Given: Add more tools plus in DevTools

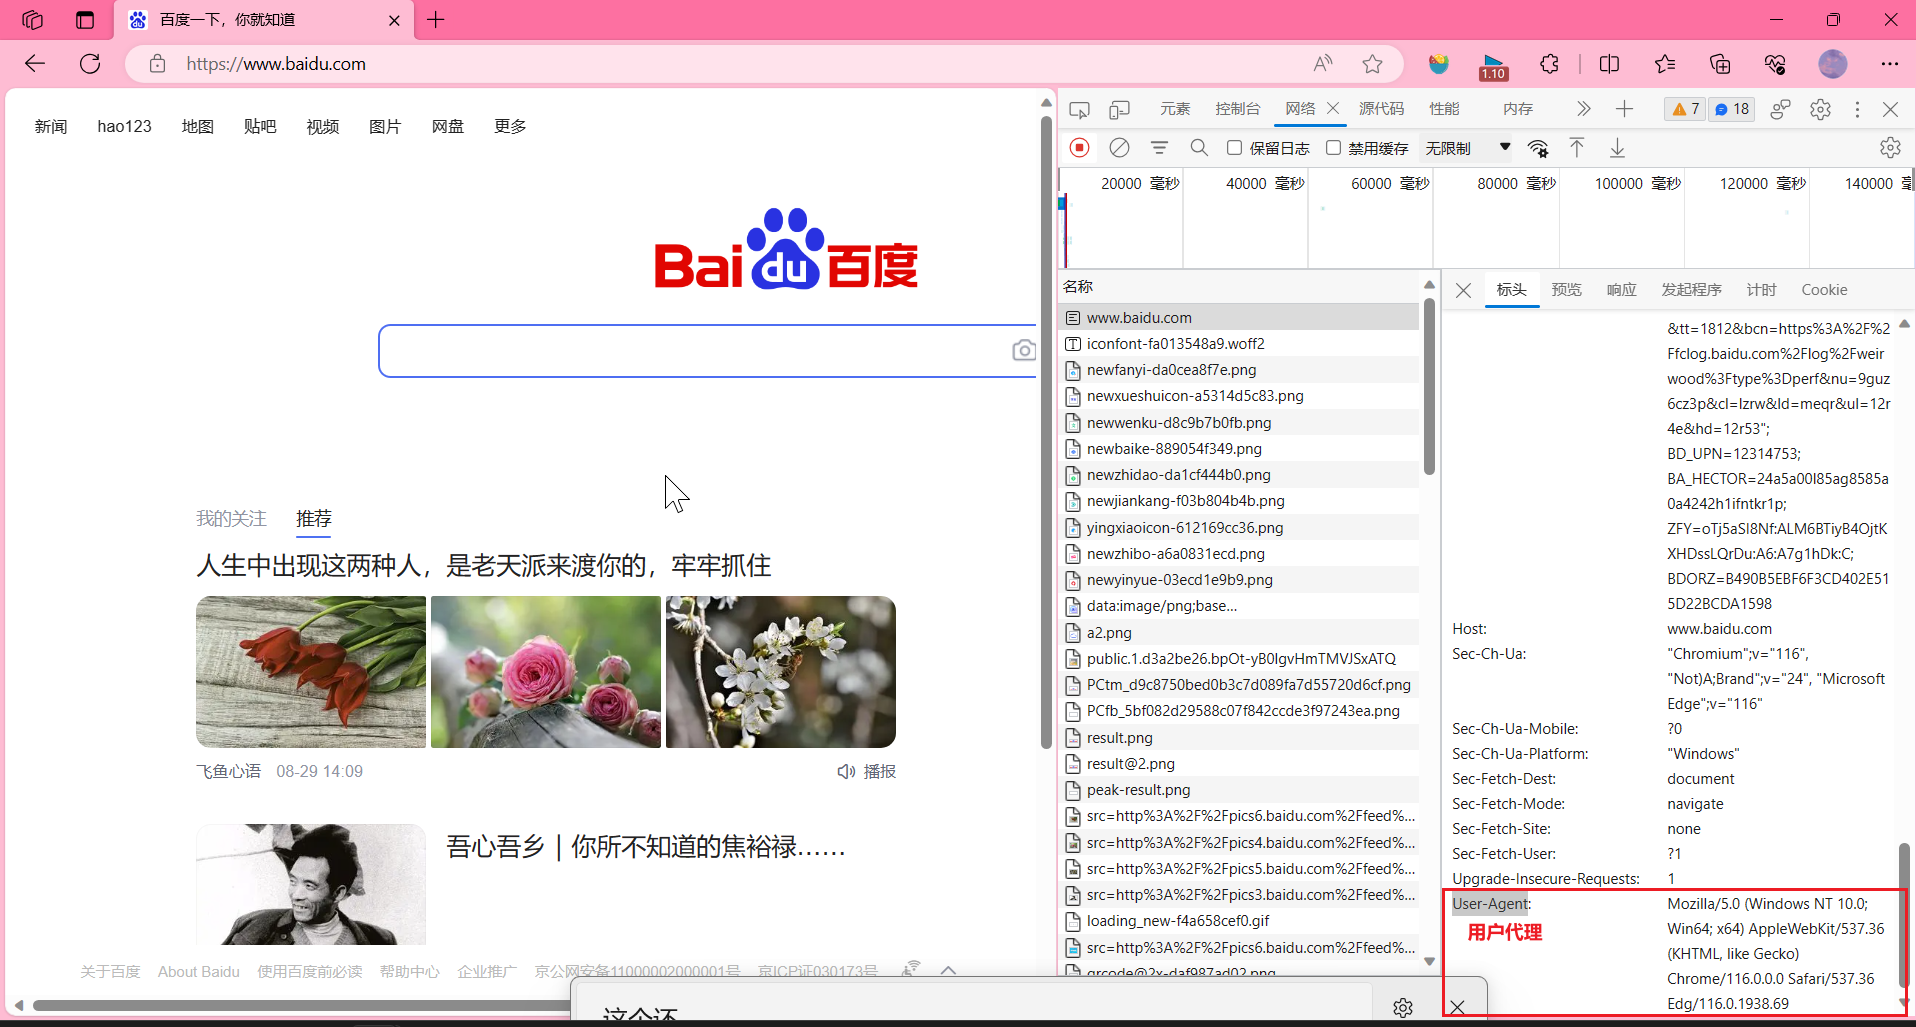Looking at the screenshot, I should 1624,109.
